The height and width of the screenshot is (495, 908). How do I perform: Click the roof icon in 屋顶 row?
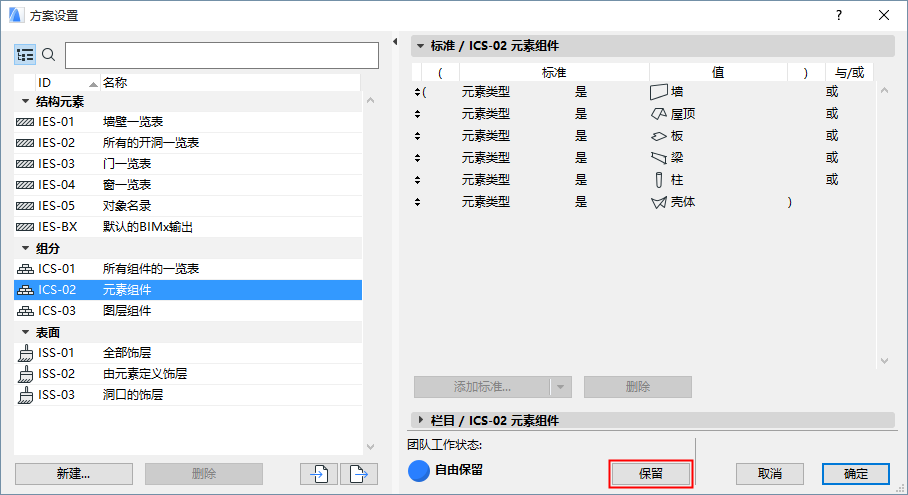pyautogui.click(x=658, y=114)
